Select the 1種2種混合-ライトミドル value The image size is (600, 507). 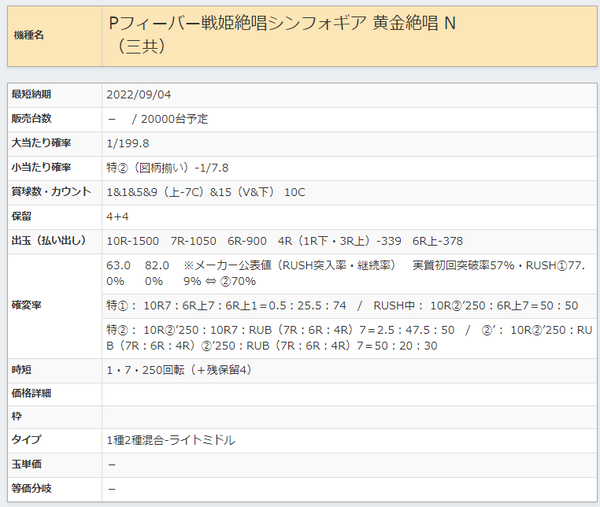pyautogui.click(x=171, y=440)
